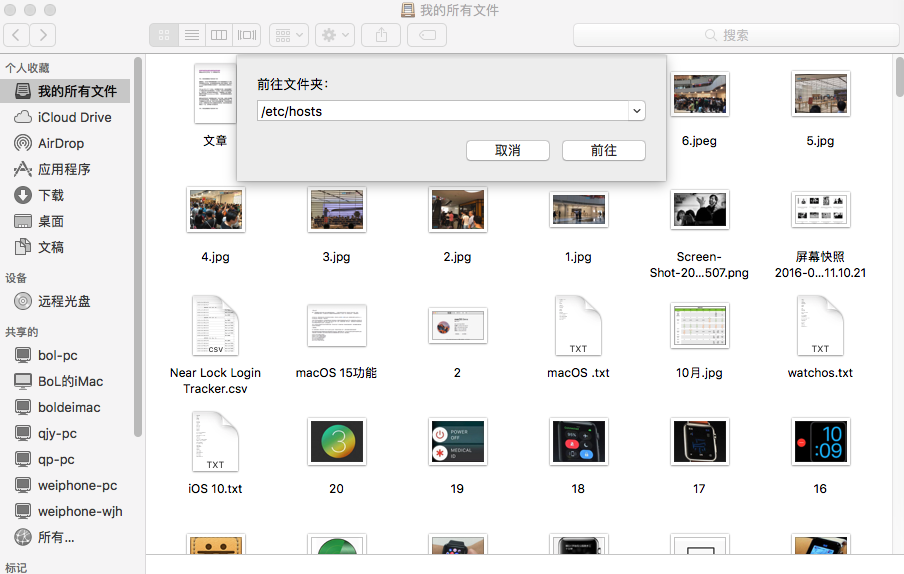Click the edit tags toolbar icon
This screenshot has height=574, width=904.
[x=427, y=35]
